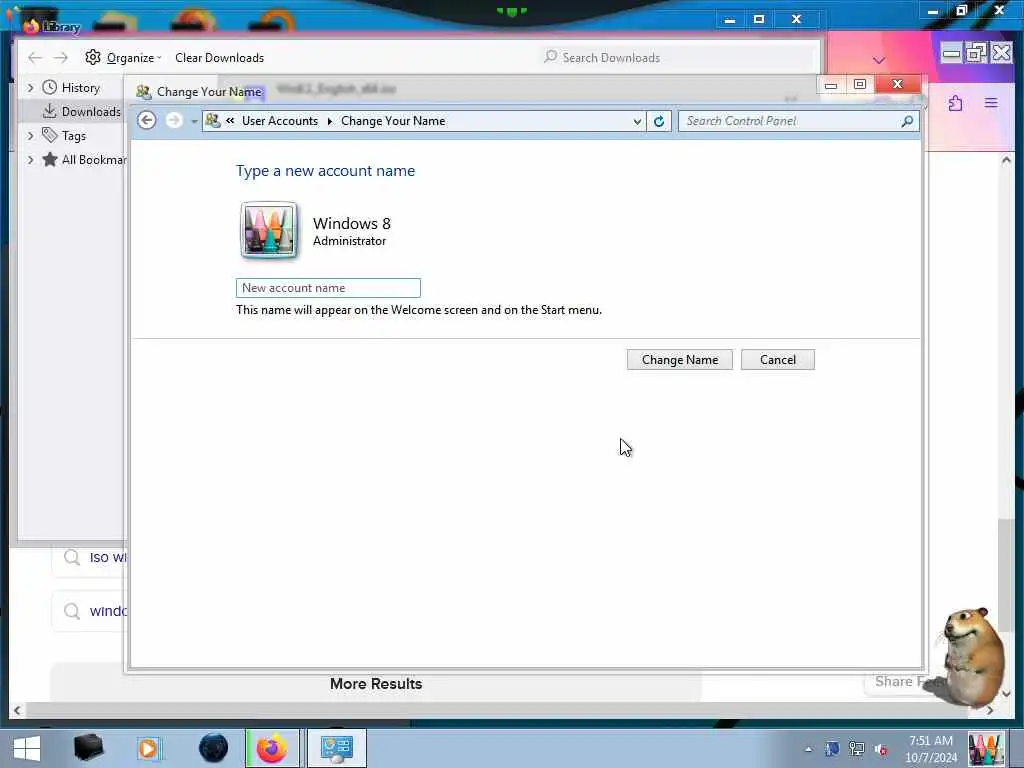Open recent pages dropdown next to Forward arrow

(194, 121)
